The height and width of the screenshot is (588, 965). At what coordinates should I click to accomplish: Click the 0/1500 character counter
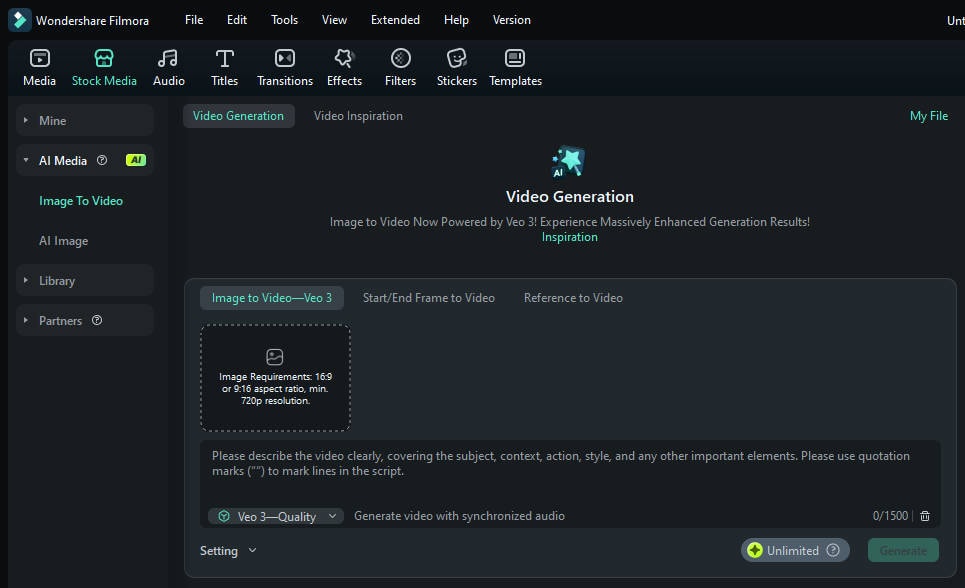click(x=890, y=516)
